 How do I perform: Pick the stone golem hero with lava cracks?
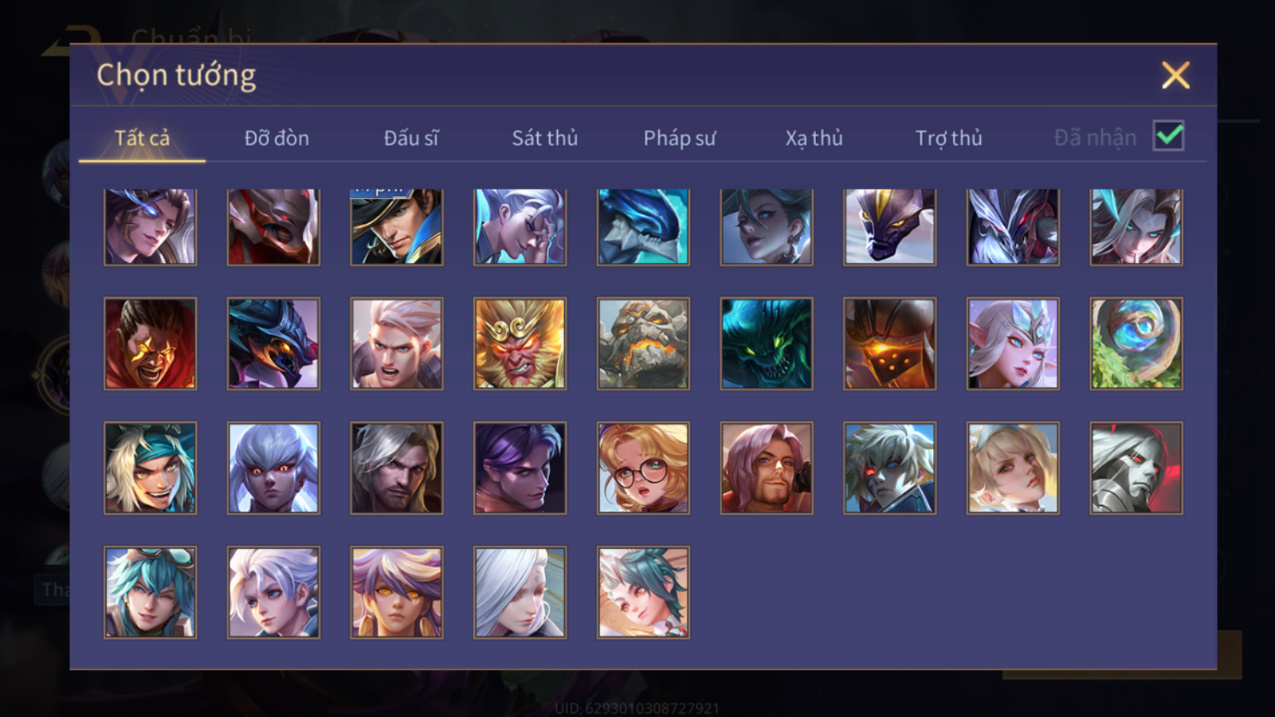click(643, 343)
